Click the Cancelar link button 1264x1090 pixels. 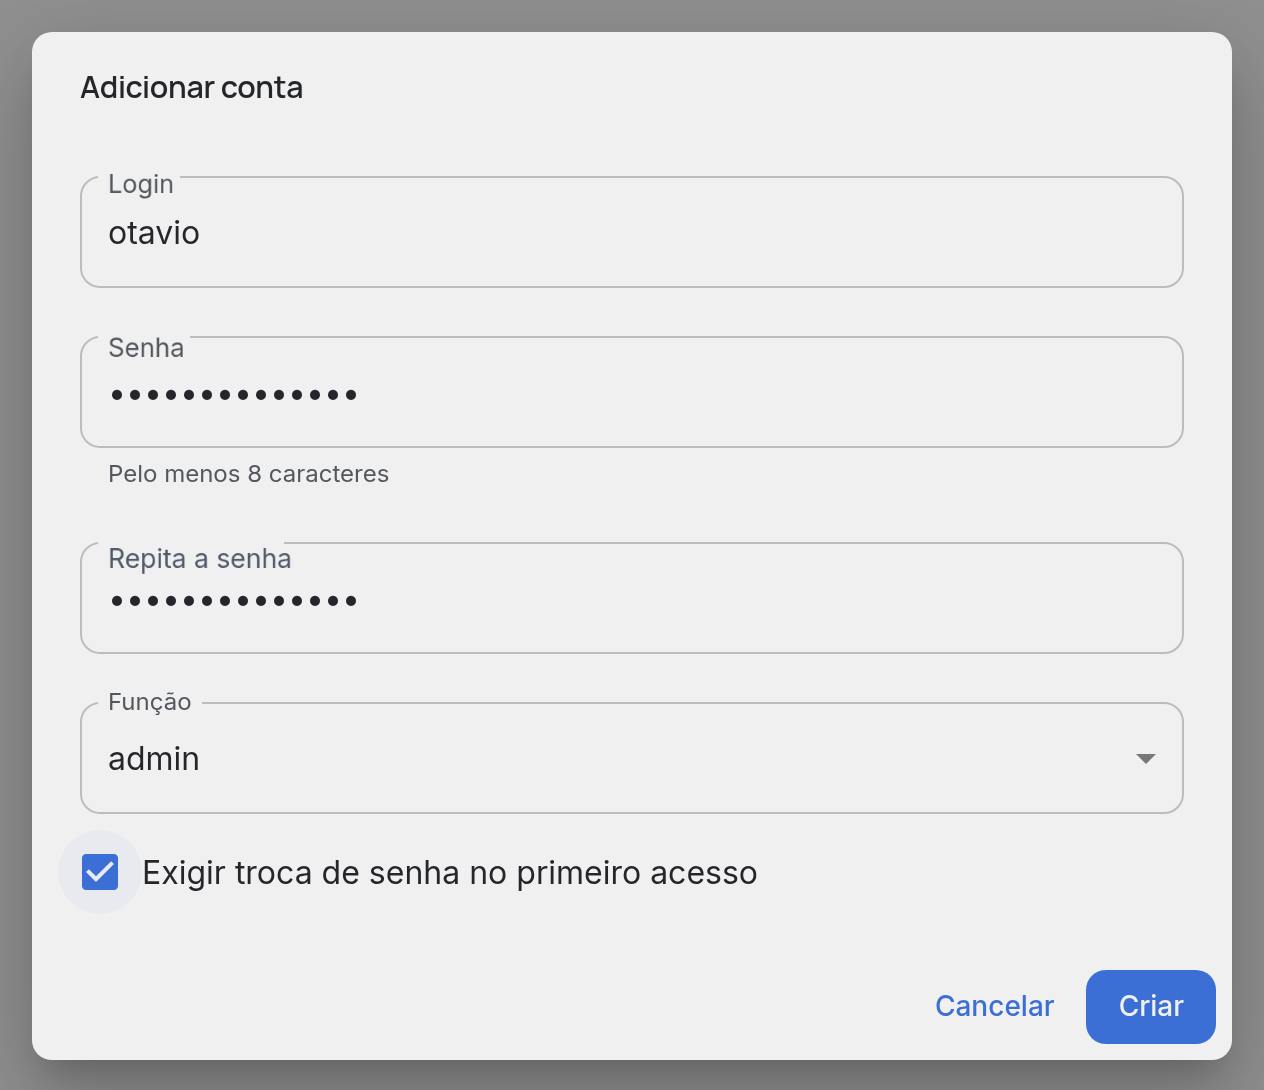(994, 1006)
